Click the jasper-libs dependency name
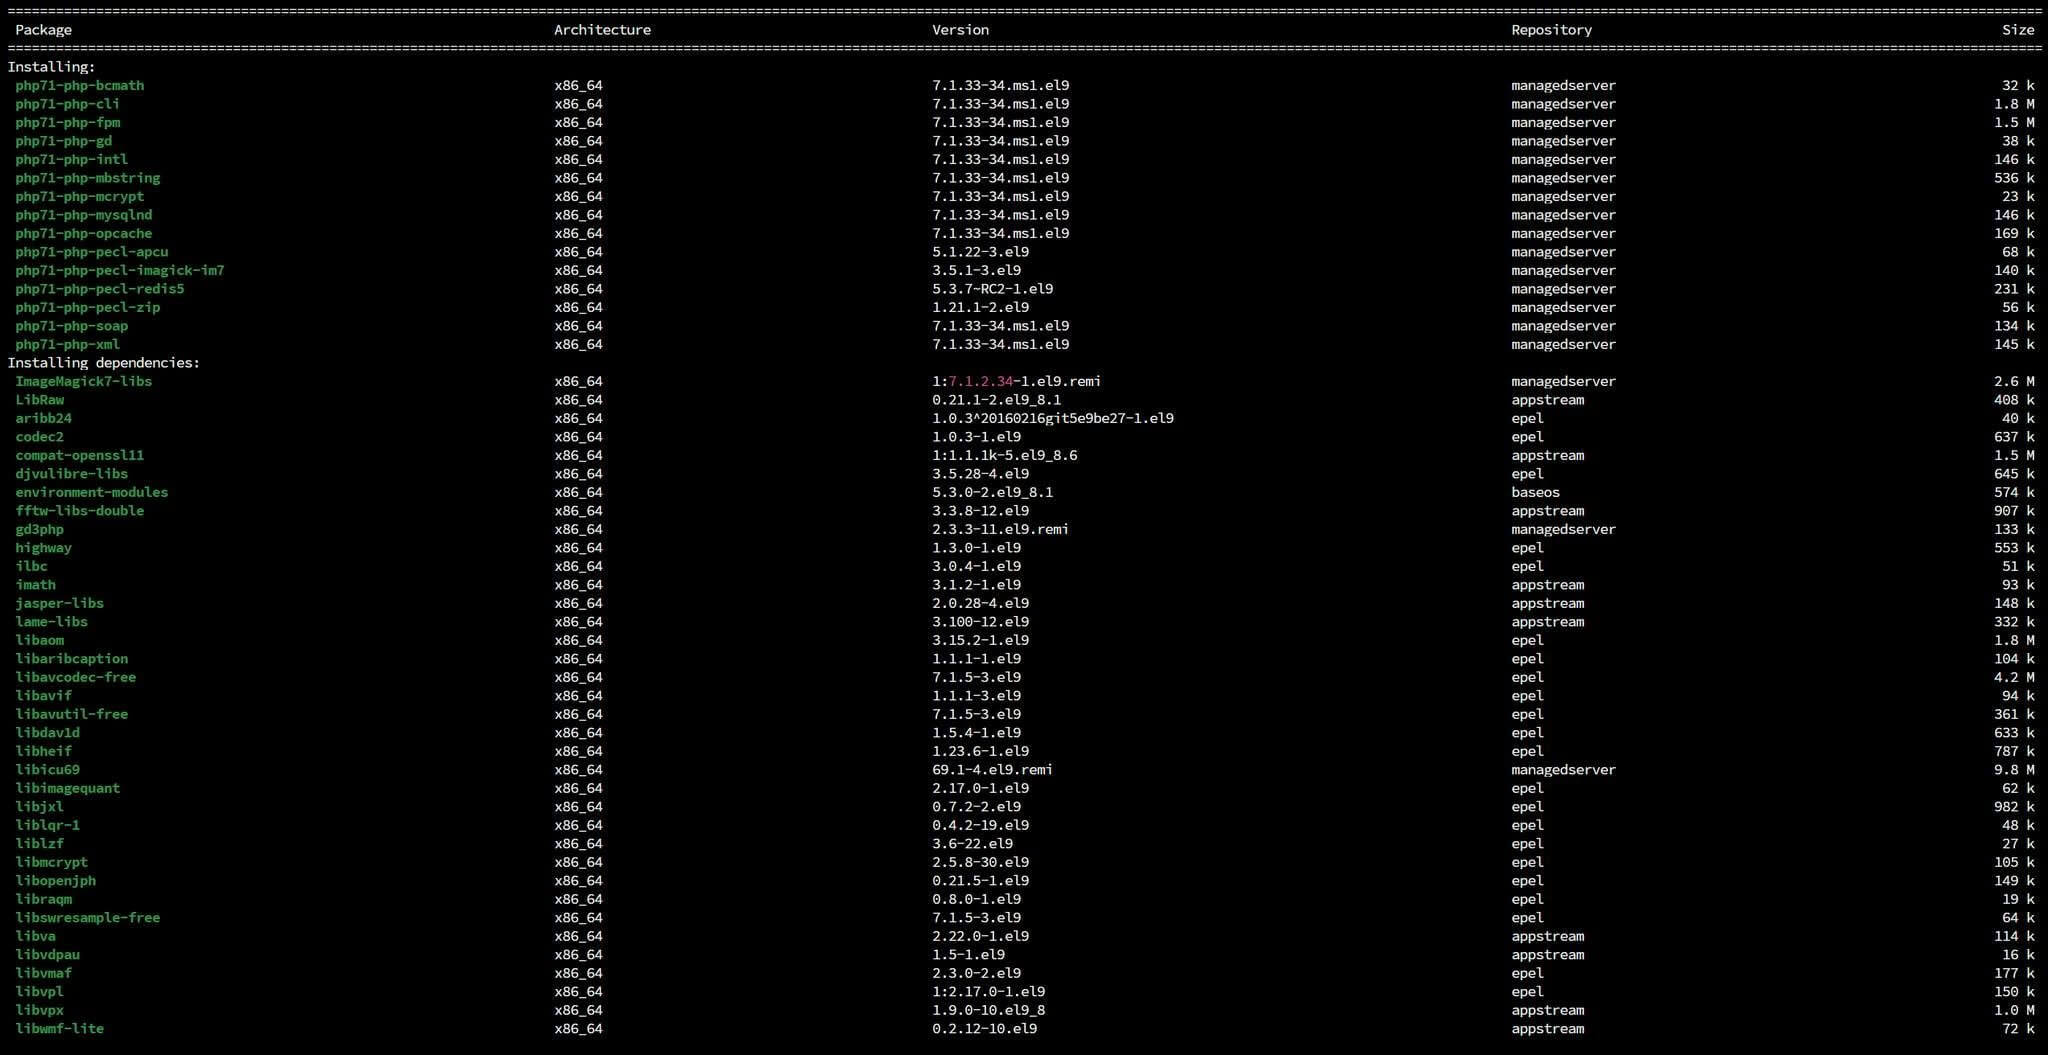The image size is (2048, 1055). pos(59,604)
